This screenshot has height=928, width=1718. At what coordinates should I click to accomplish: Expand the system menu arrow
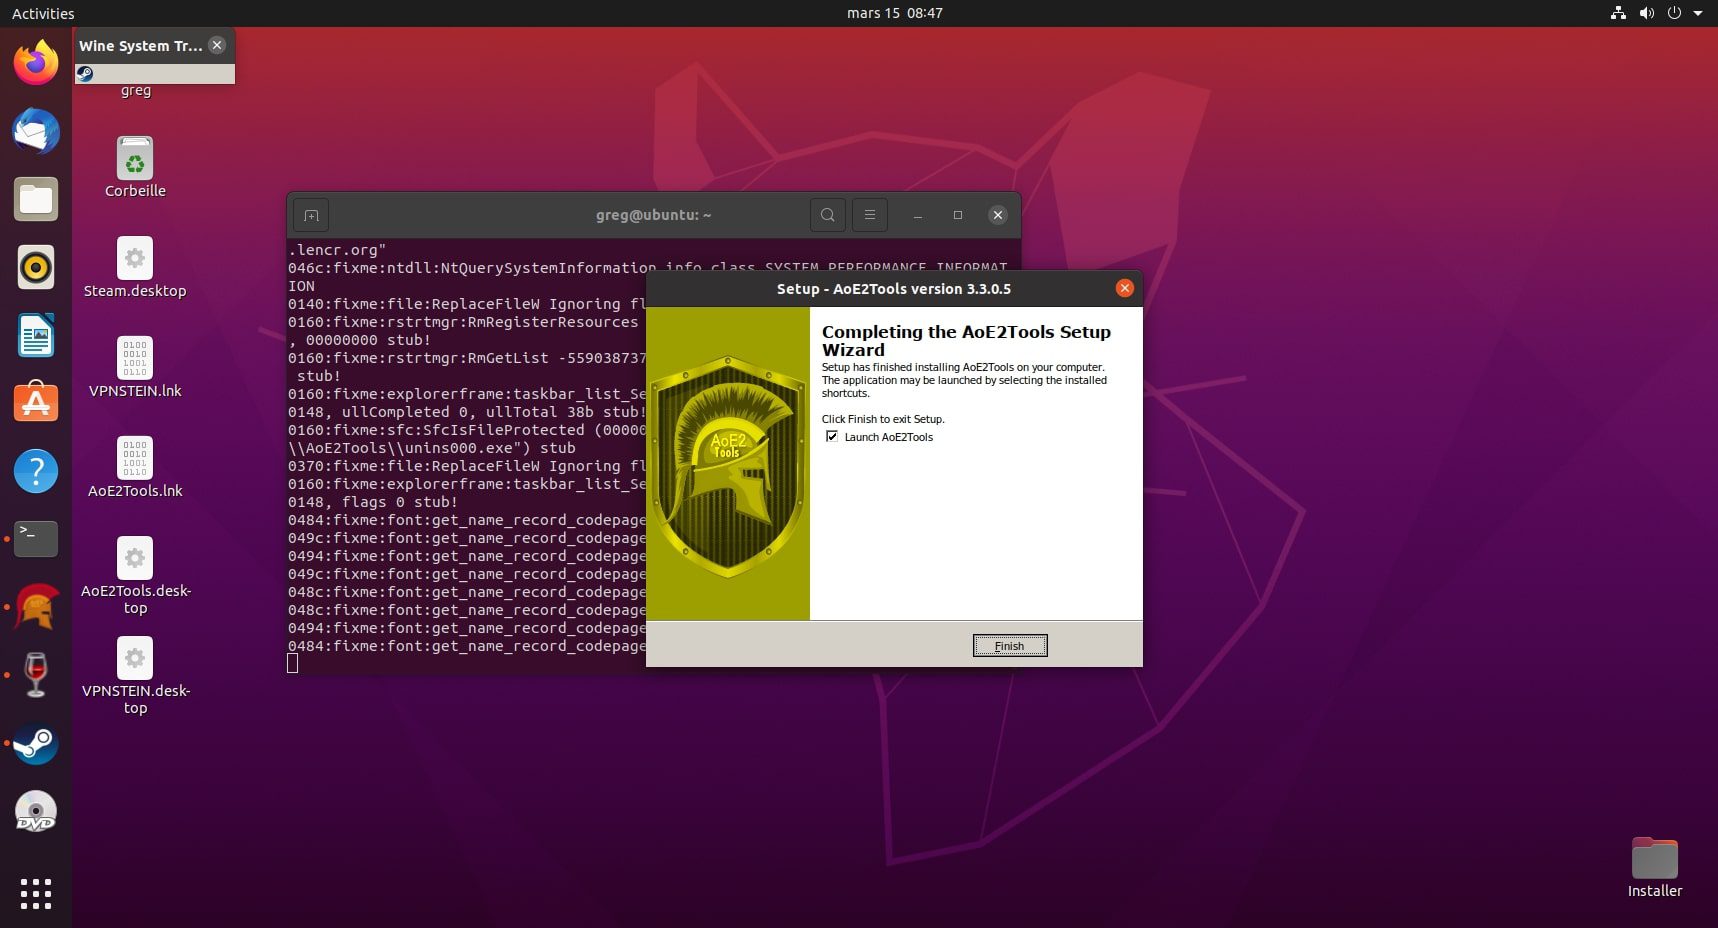coord(1698,13)
